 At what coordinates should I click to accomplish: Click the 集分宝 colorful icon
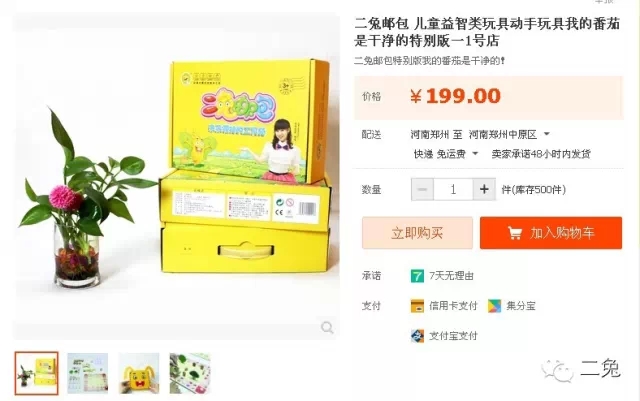[x=494, y=306]
